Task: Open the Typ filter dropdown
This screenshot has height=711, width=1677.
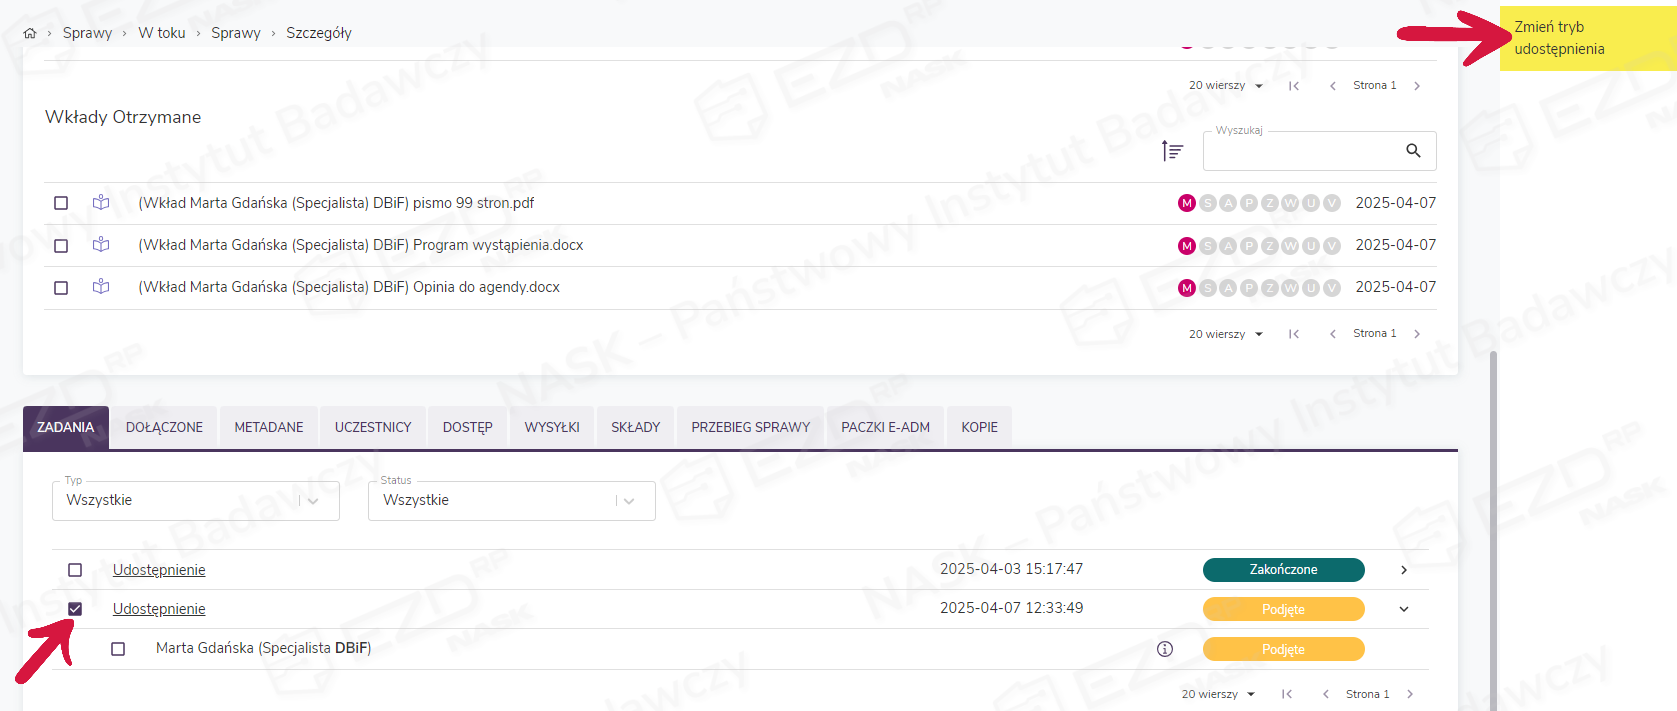Action: click(x=195, y=501)
